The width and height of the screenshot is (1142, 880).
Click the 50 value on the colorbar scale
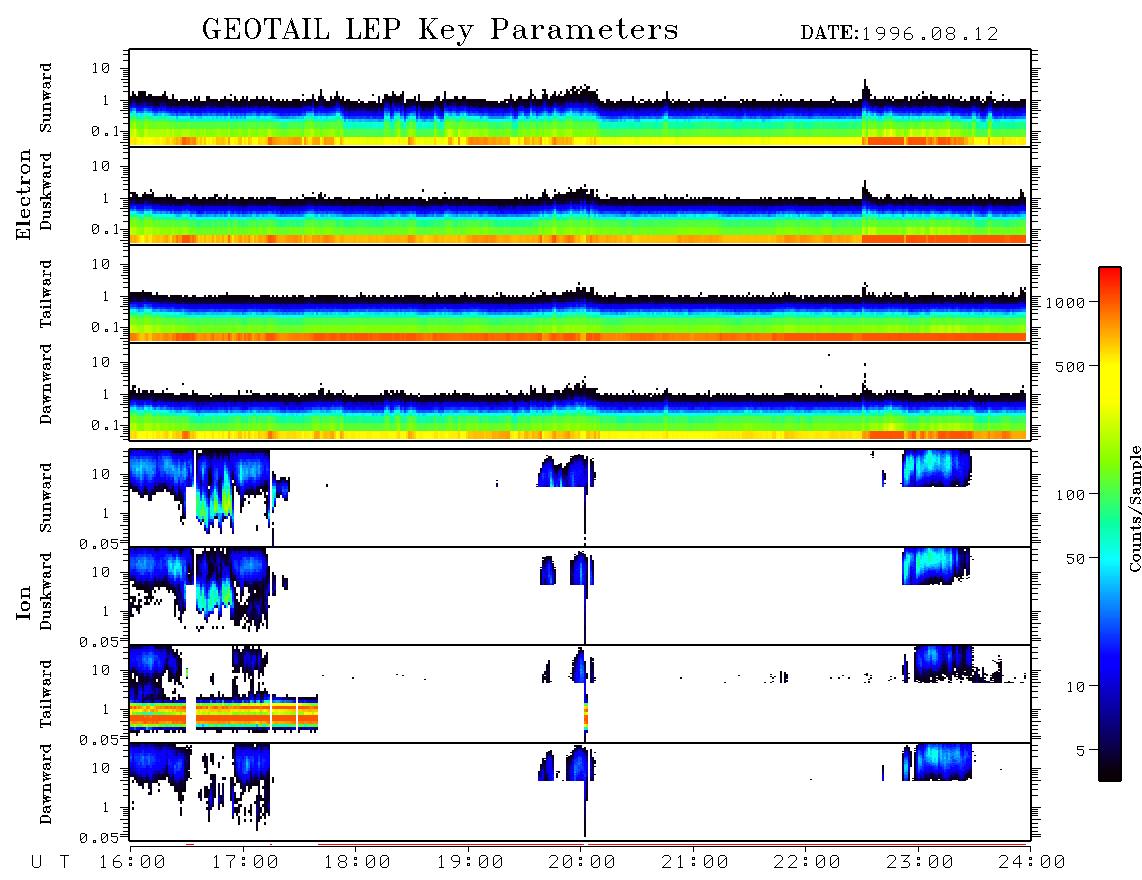pos(1076,559)
